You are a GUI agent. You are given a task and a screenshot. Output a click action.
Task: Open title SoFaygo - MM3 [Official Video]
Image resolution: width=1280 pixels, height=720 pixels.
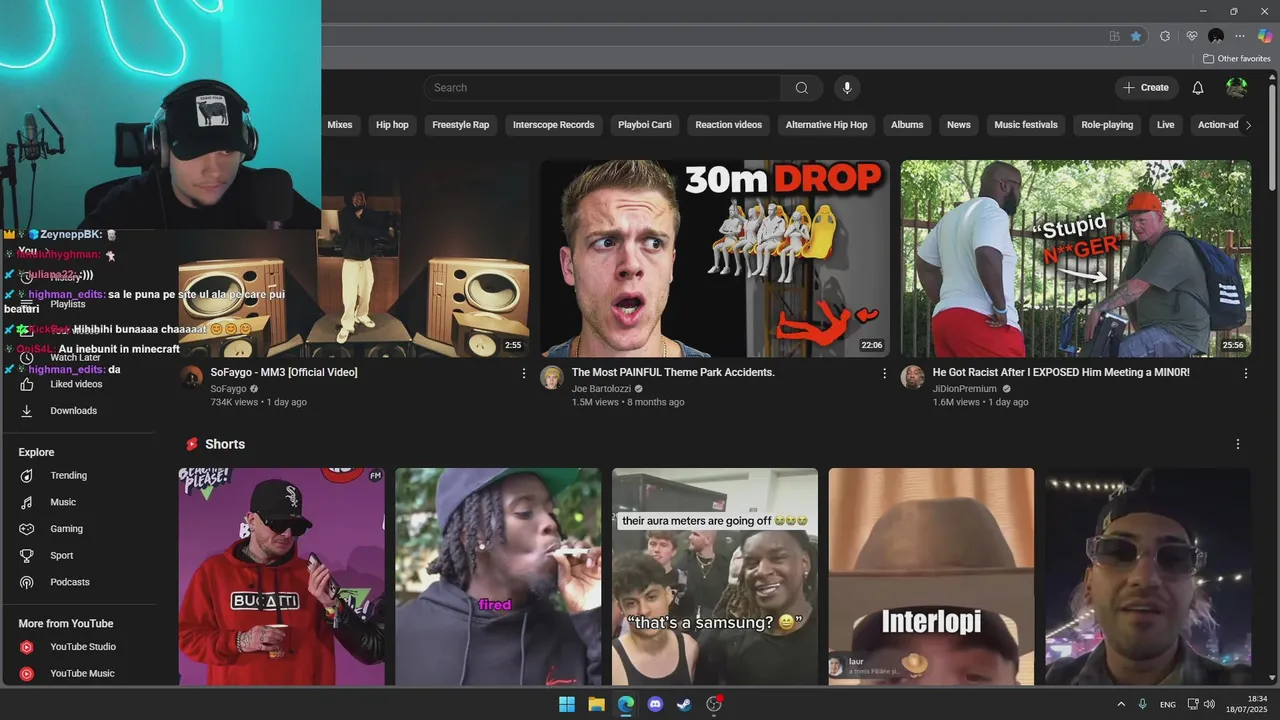284,372
